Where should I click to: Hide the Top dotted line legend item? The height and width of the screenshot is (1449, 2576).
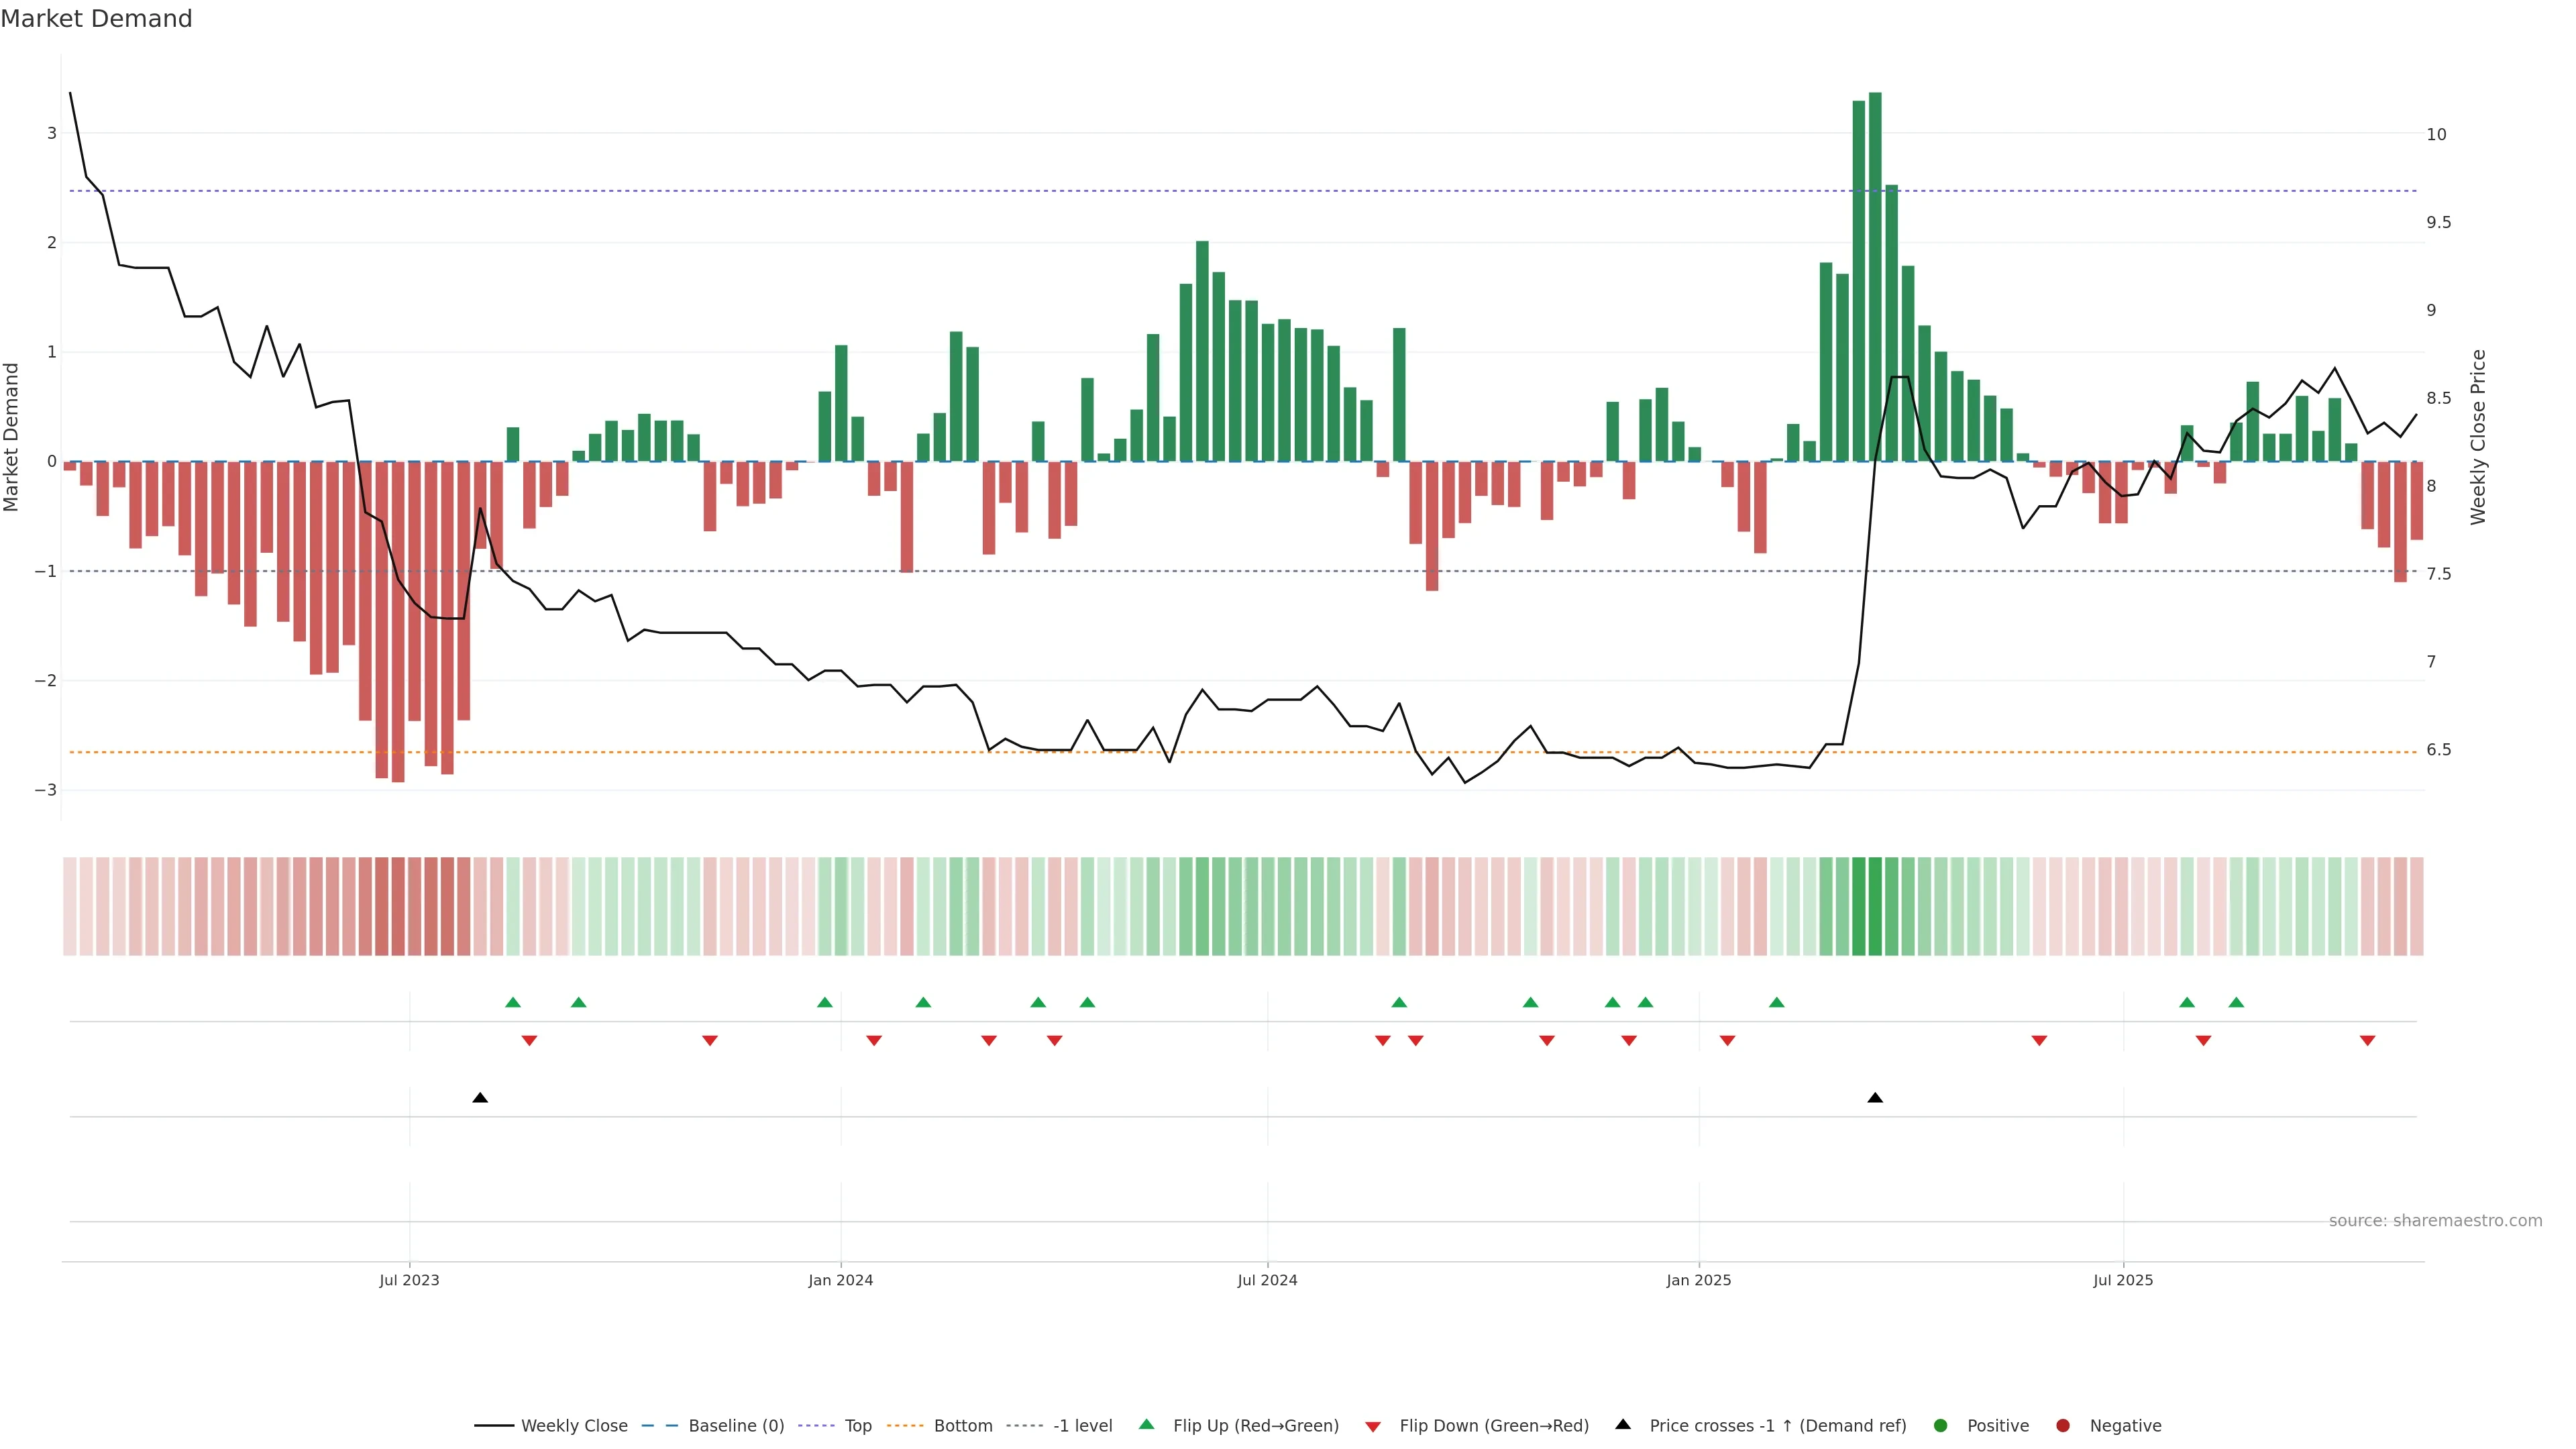click(857, 1426)
